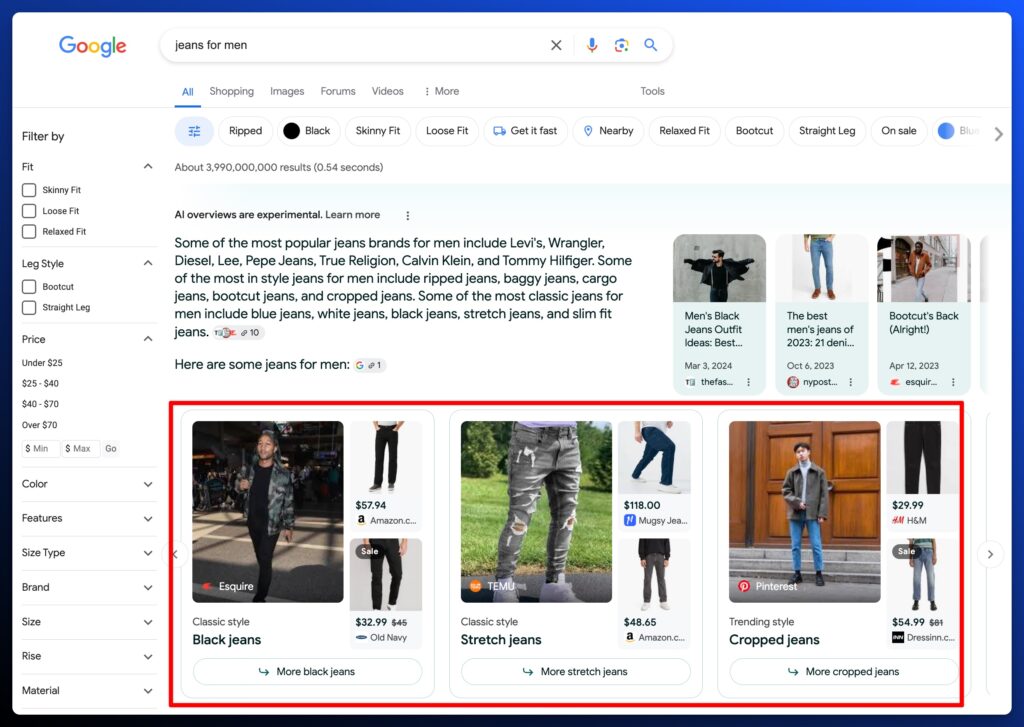Open Google Lens image search icon
The image size is (1024, 727).
621,45
